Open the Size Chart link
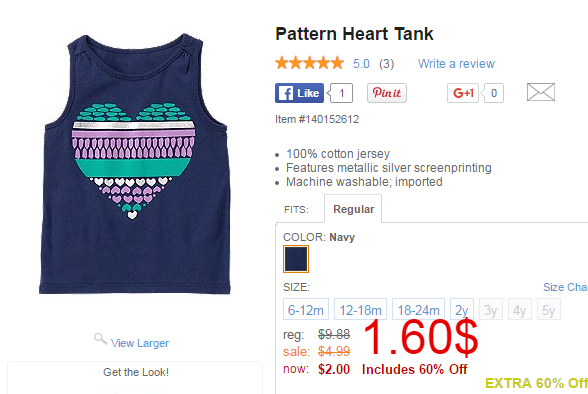This screenshot has width=588, height=394. click(566, 287)
